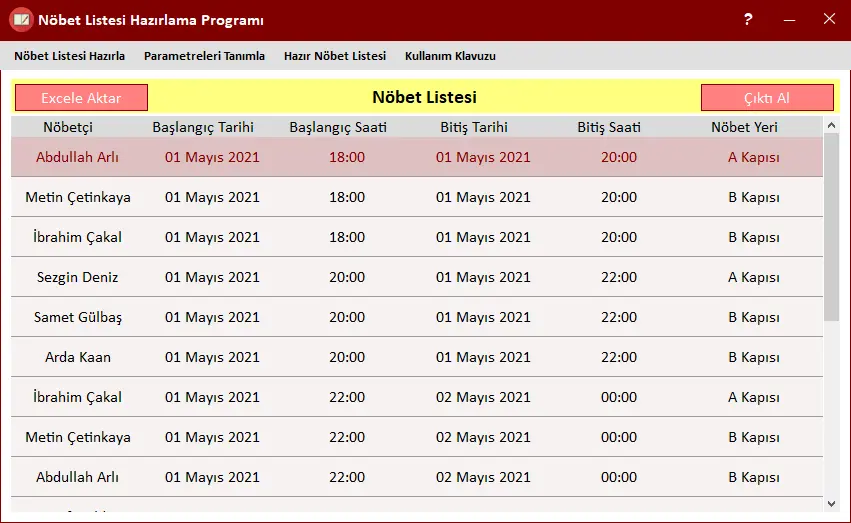Open the Kullanım Klavuzu menu
This screenshot has height=523, width=851.
450,56
